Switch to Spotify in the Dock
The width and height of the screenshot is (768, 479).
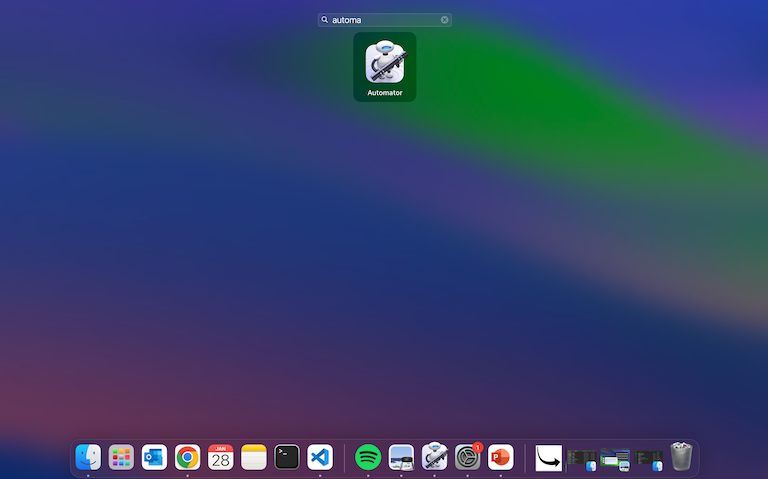tap(368, 457)
